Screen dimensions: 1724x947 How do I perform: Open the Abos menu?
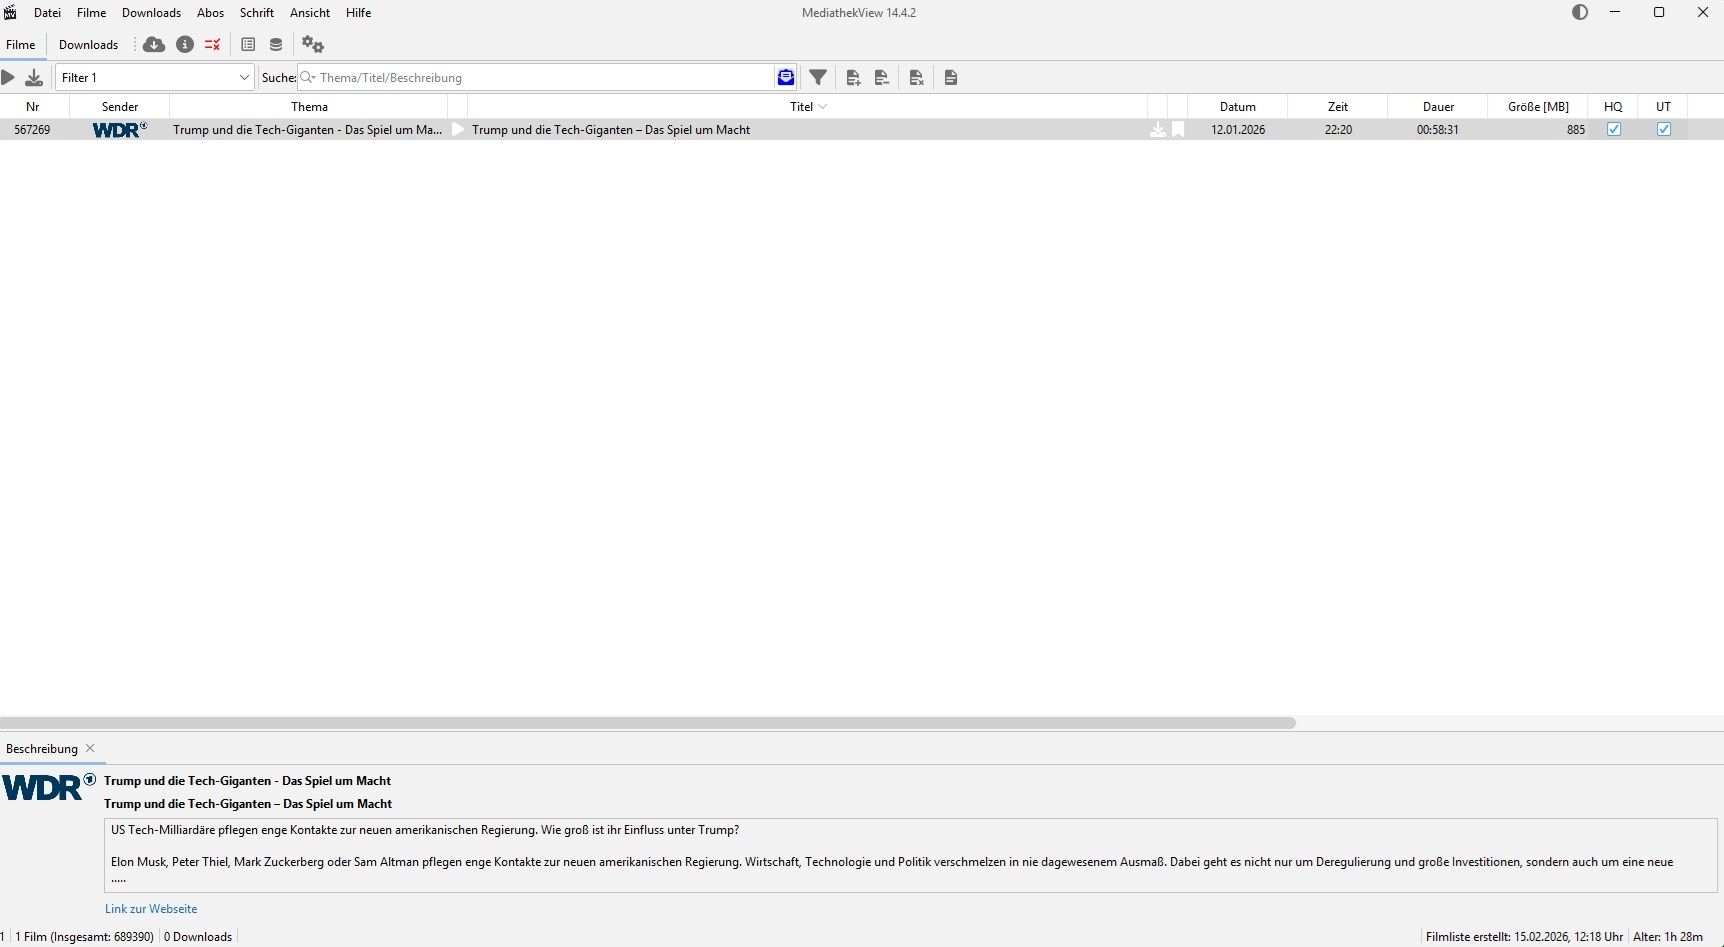210,13
